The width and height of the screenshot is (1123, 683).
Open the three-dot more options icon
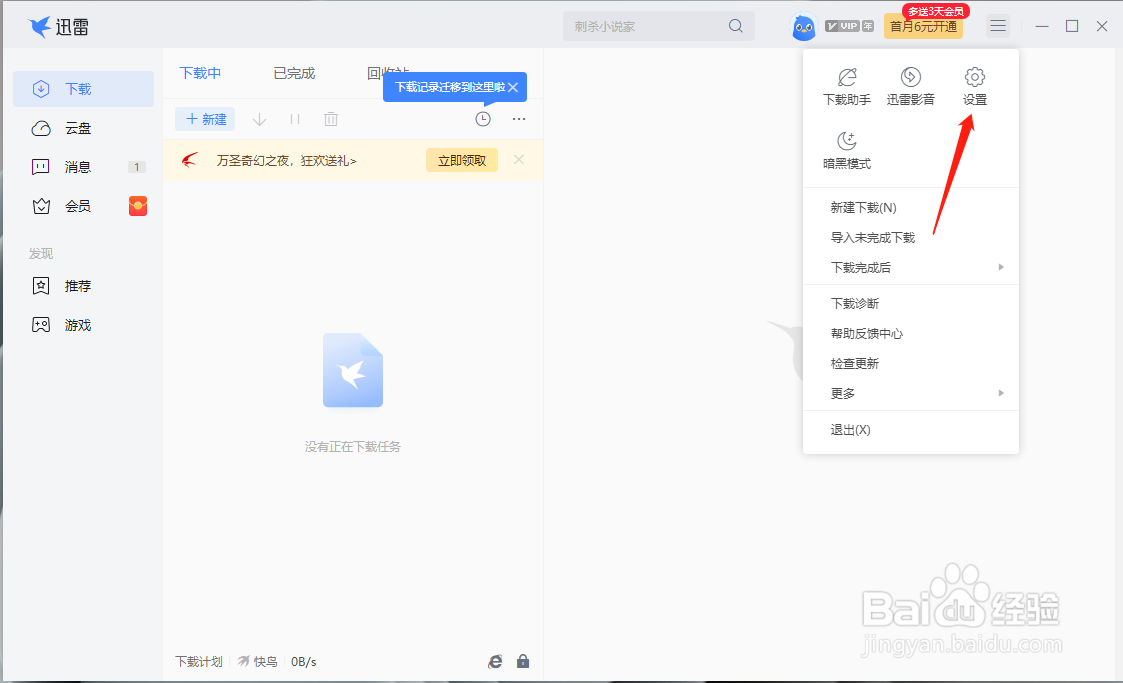(519, 119)
